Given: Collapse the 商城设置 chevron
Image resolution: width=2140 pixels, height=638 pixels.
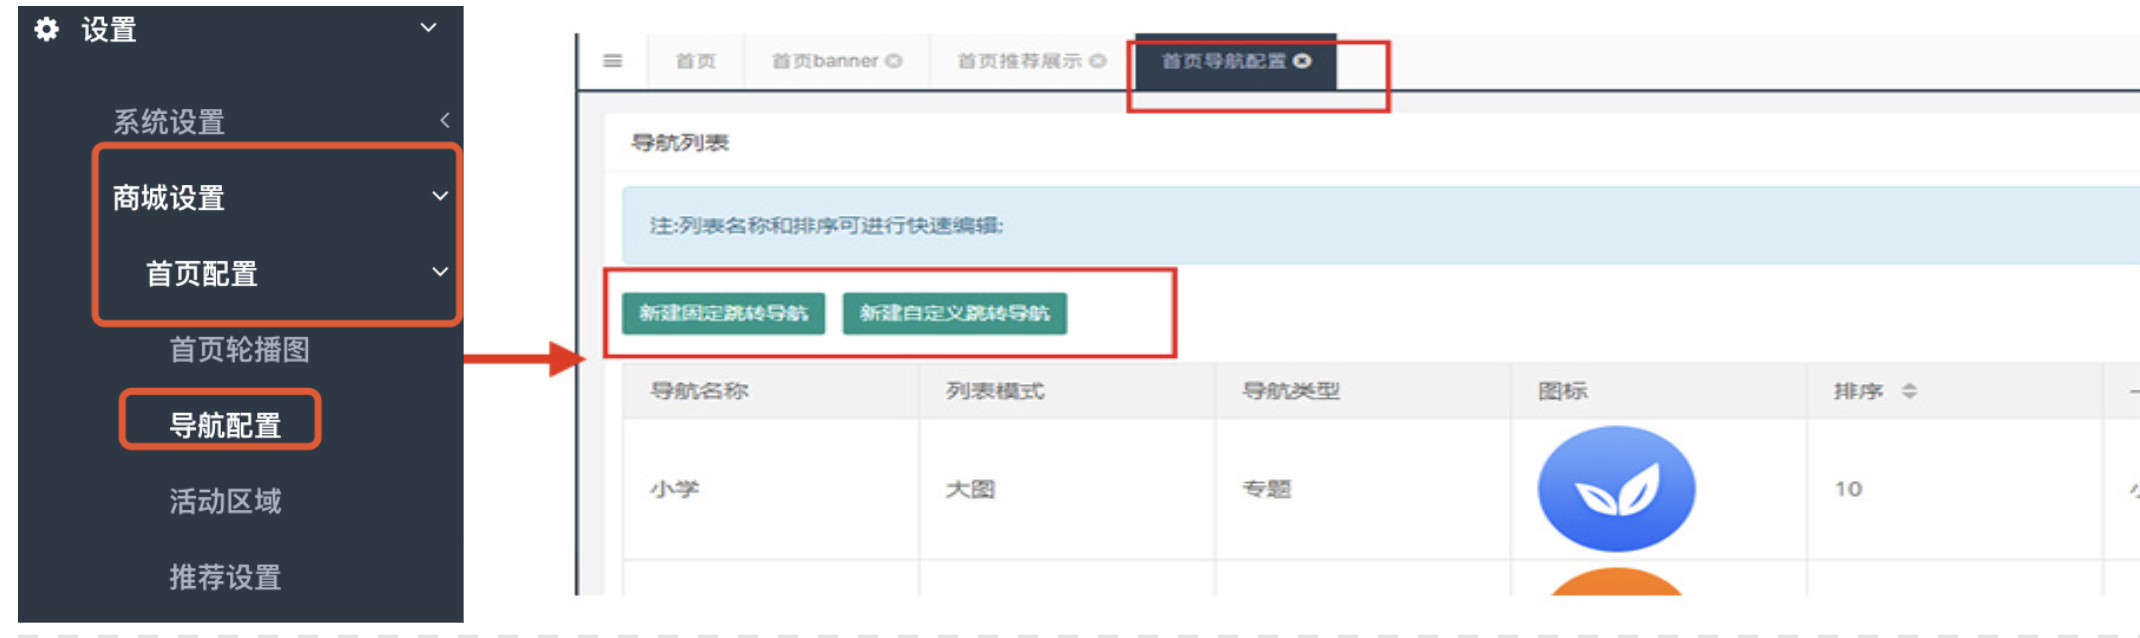Looking at the screenshot, I should [440, 196].
